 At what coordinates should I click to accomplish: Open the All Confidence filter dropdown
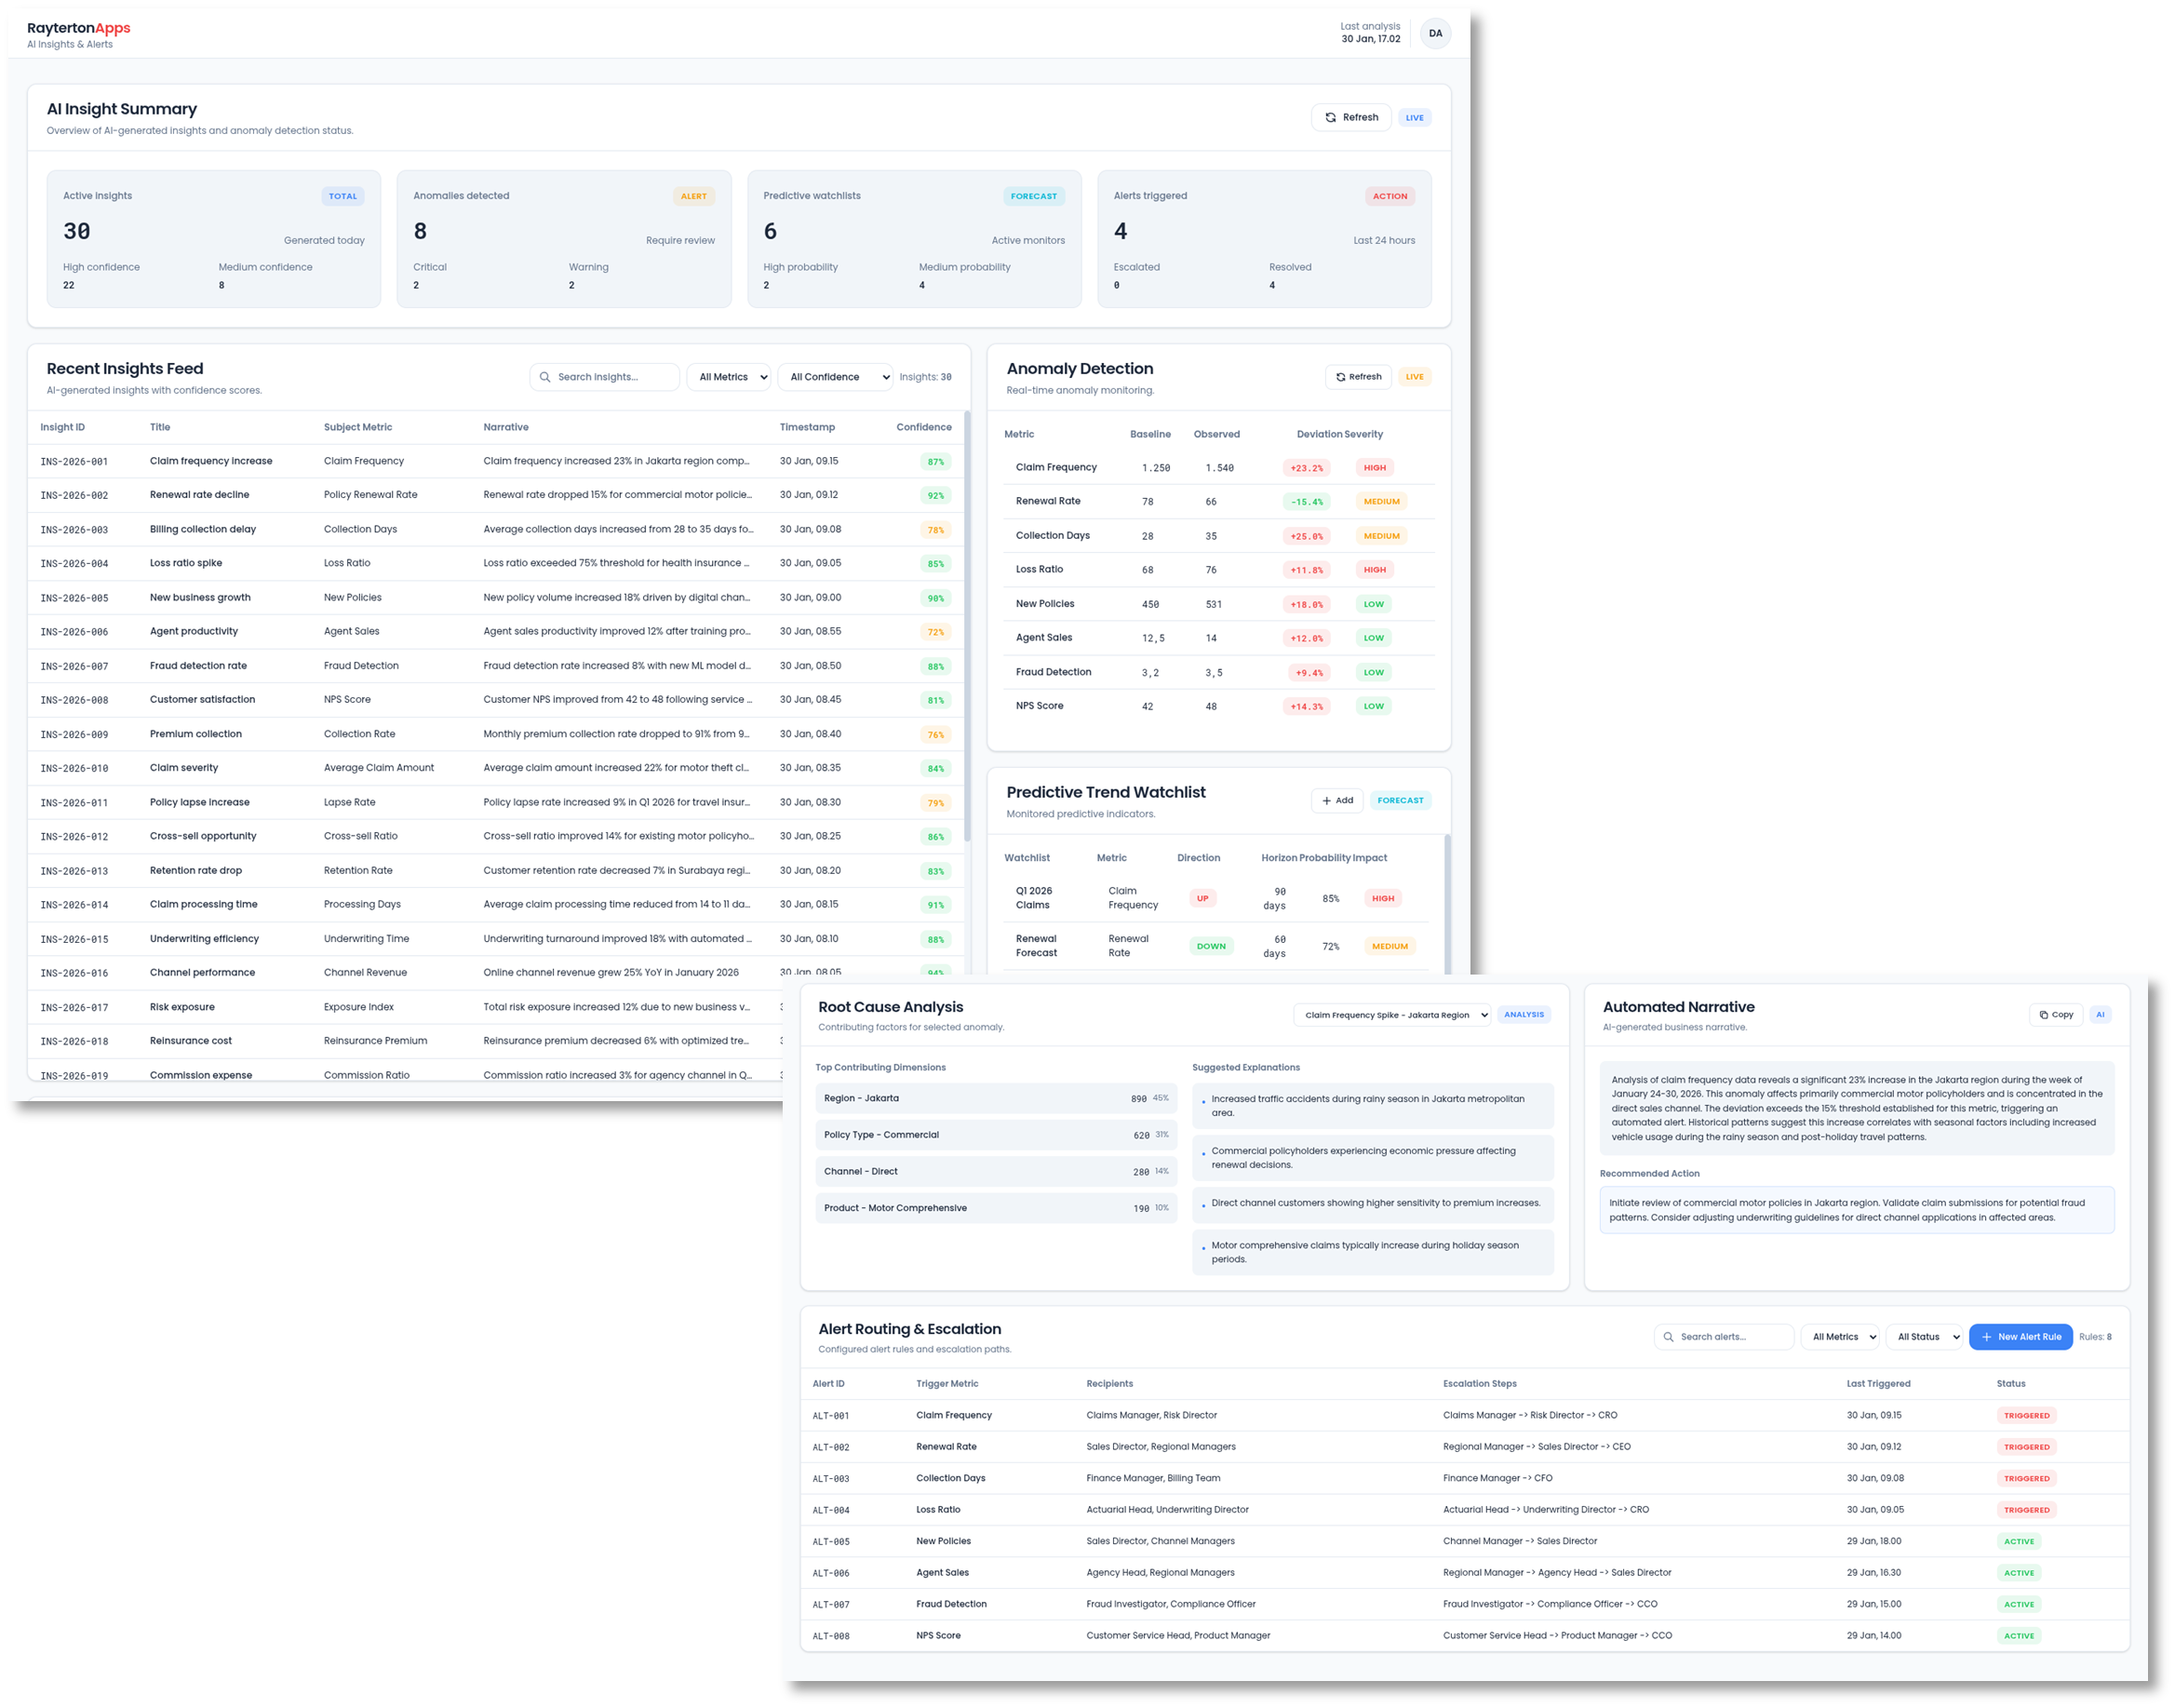[835, 377]
